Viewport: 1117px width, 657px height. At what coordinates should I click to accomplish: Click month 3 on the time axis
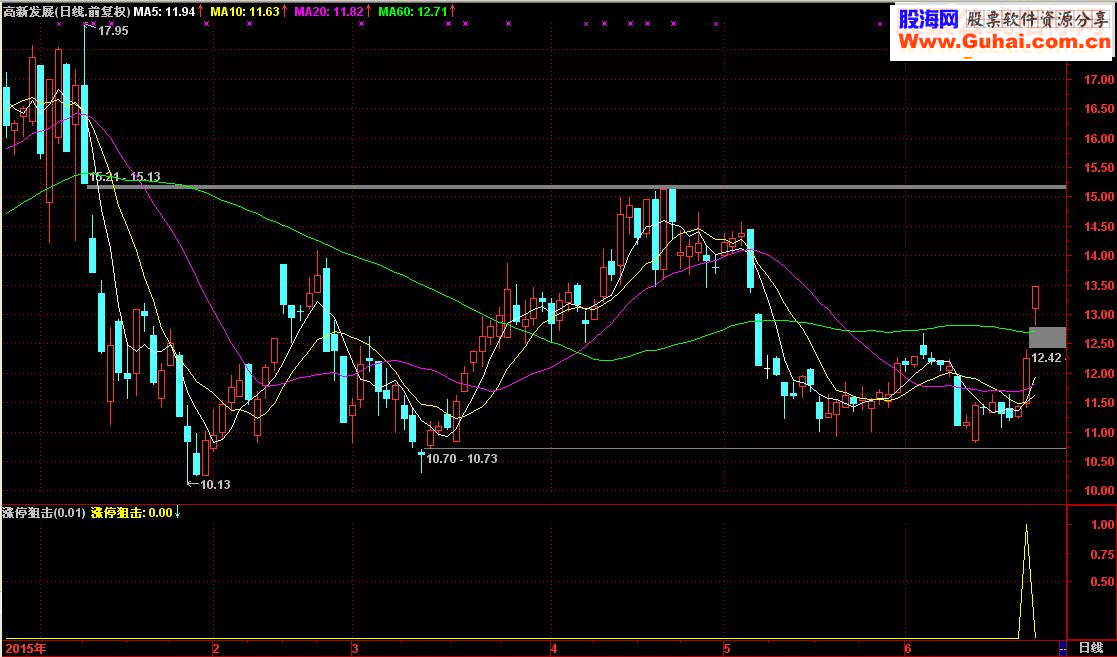pyautogui.click(x=354, y=648)
